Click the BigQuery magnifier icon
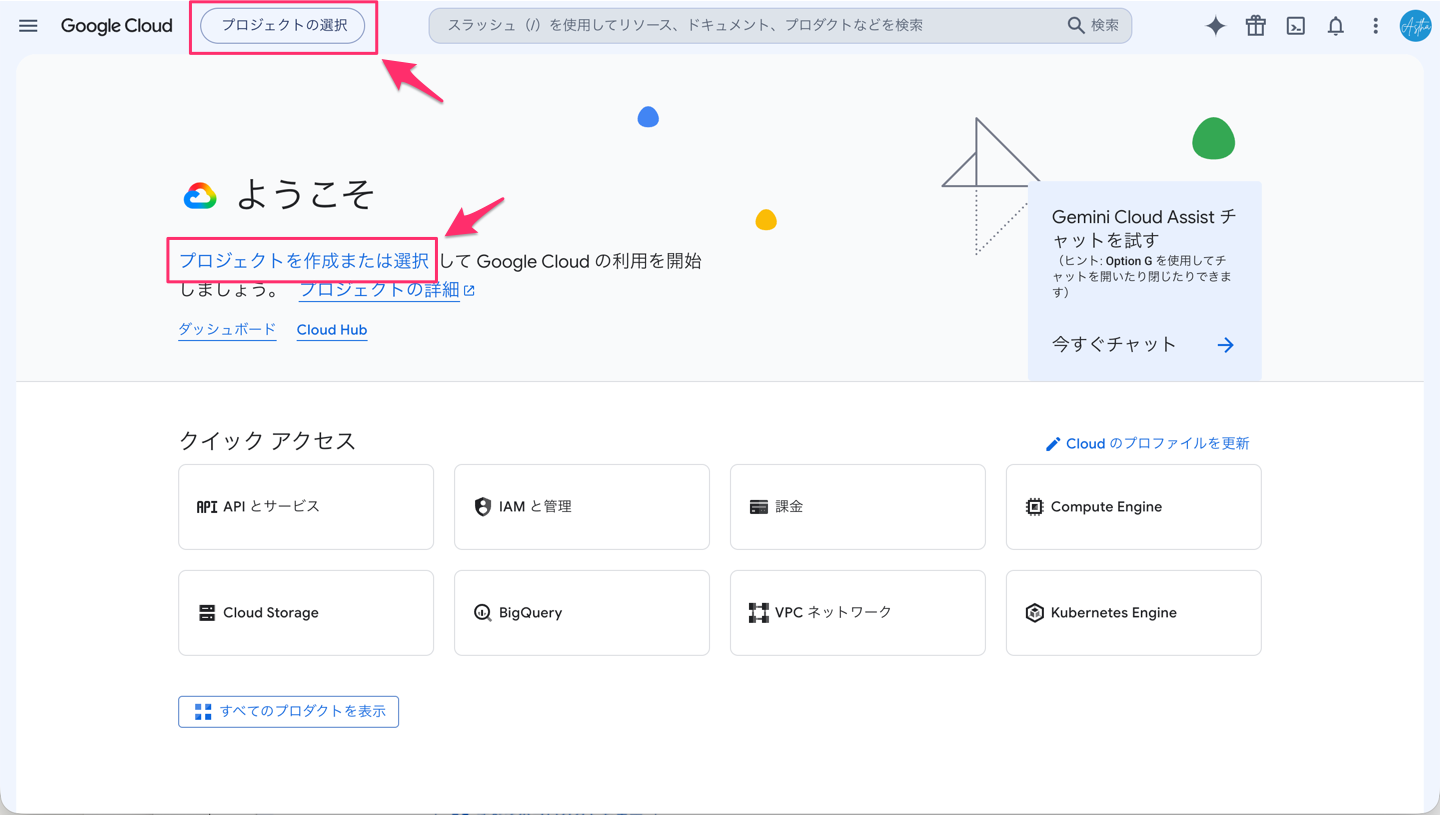Viewport: 1440px width, 815px height. pyautogui.click(x=482, y=613)
